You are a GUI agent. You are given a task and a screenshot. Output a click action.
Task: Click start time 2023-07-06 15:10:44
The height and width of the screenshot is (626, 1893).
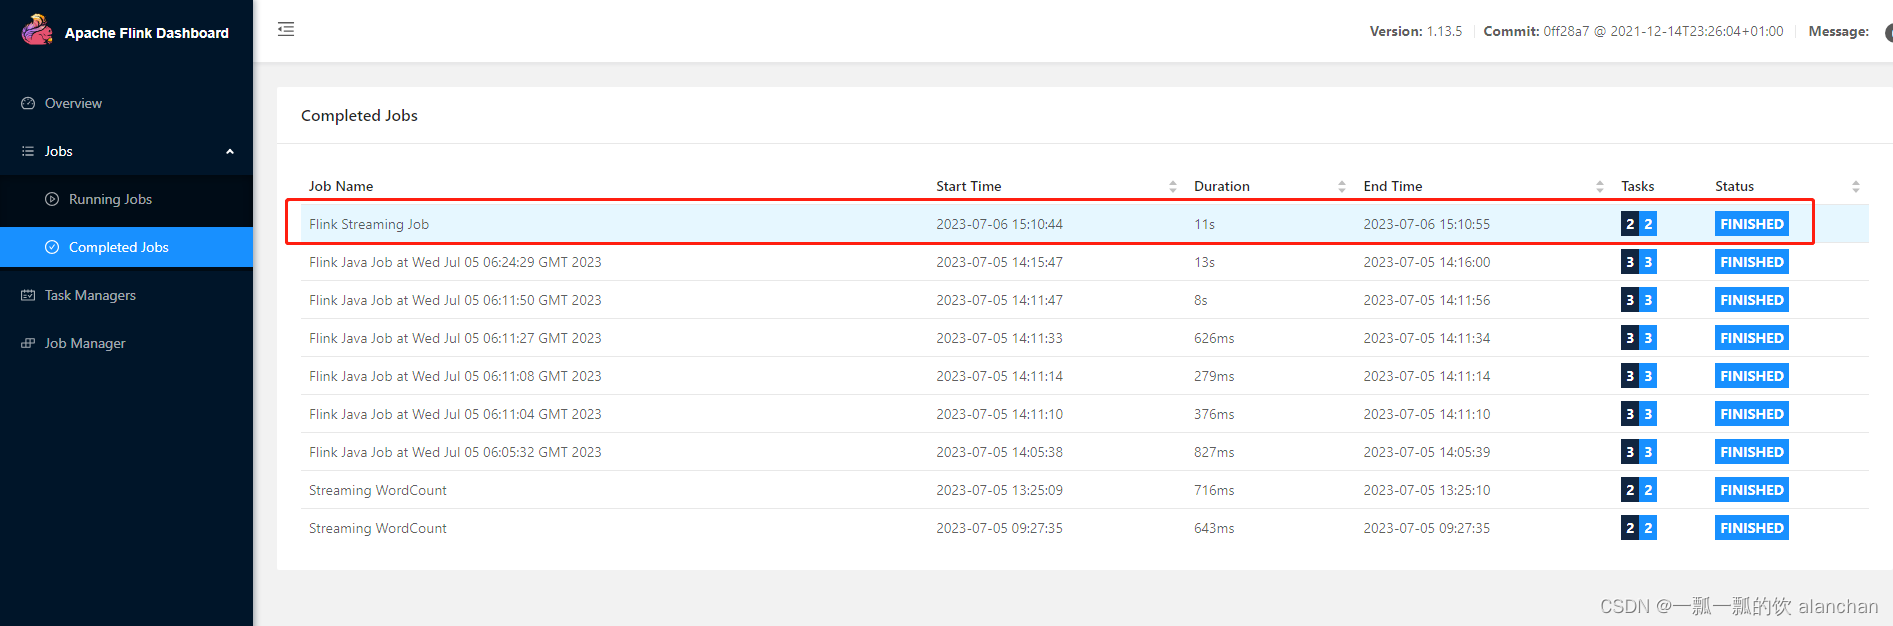pyautogui.click(x=999, y=224)
